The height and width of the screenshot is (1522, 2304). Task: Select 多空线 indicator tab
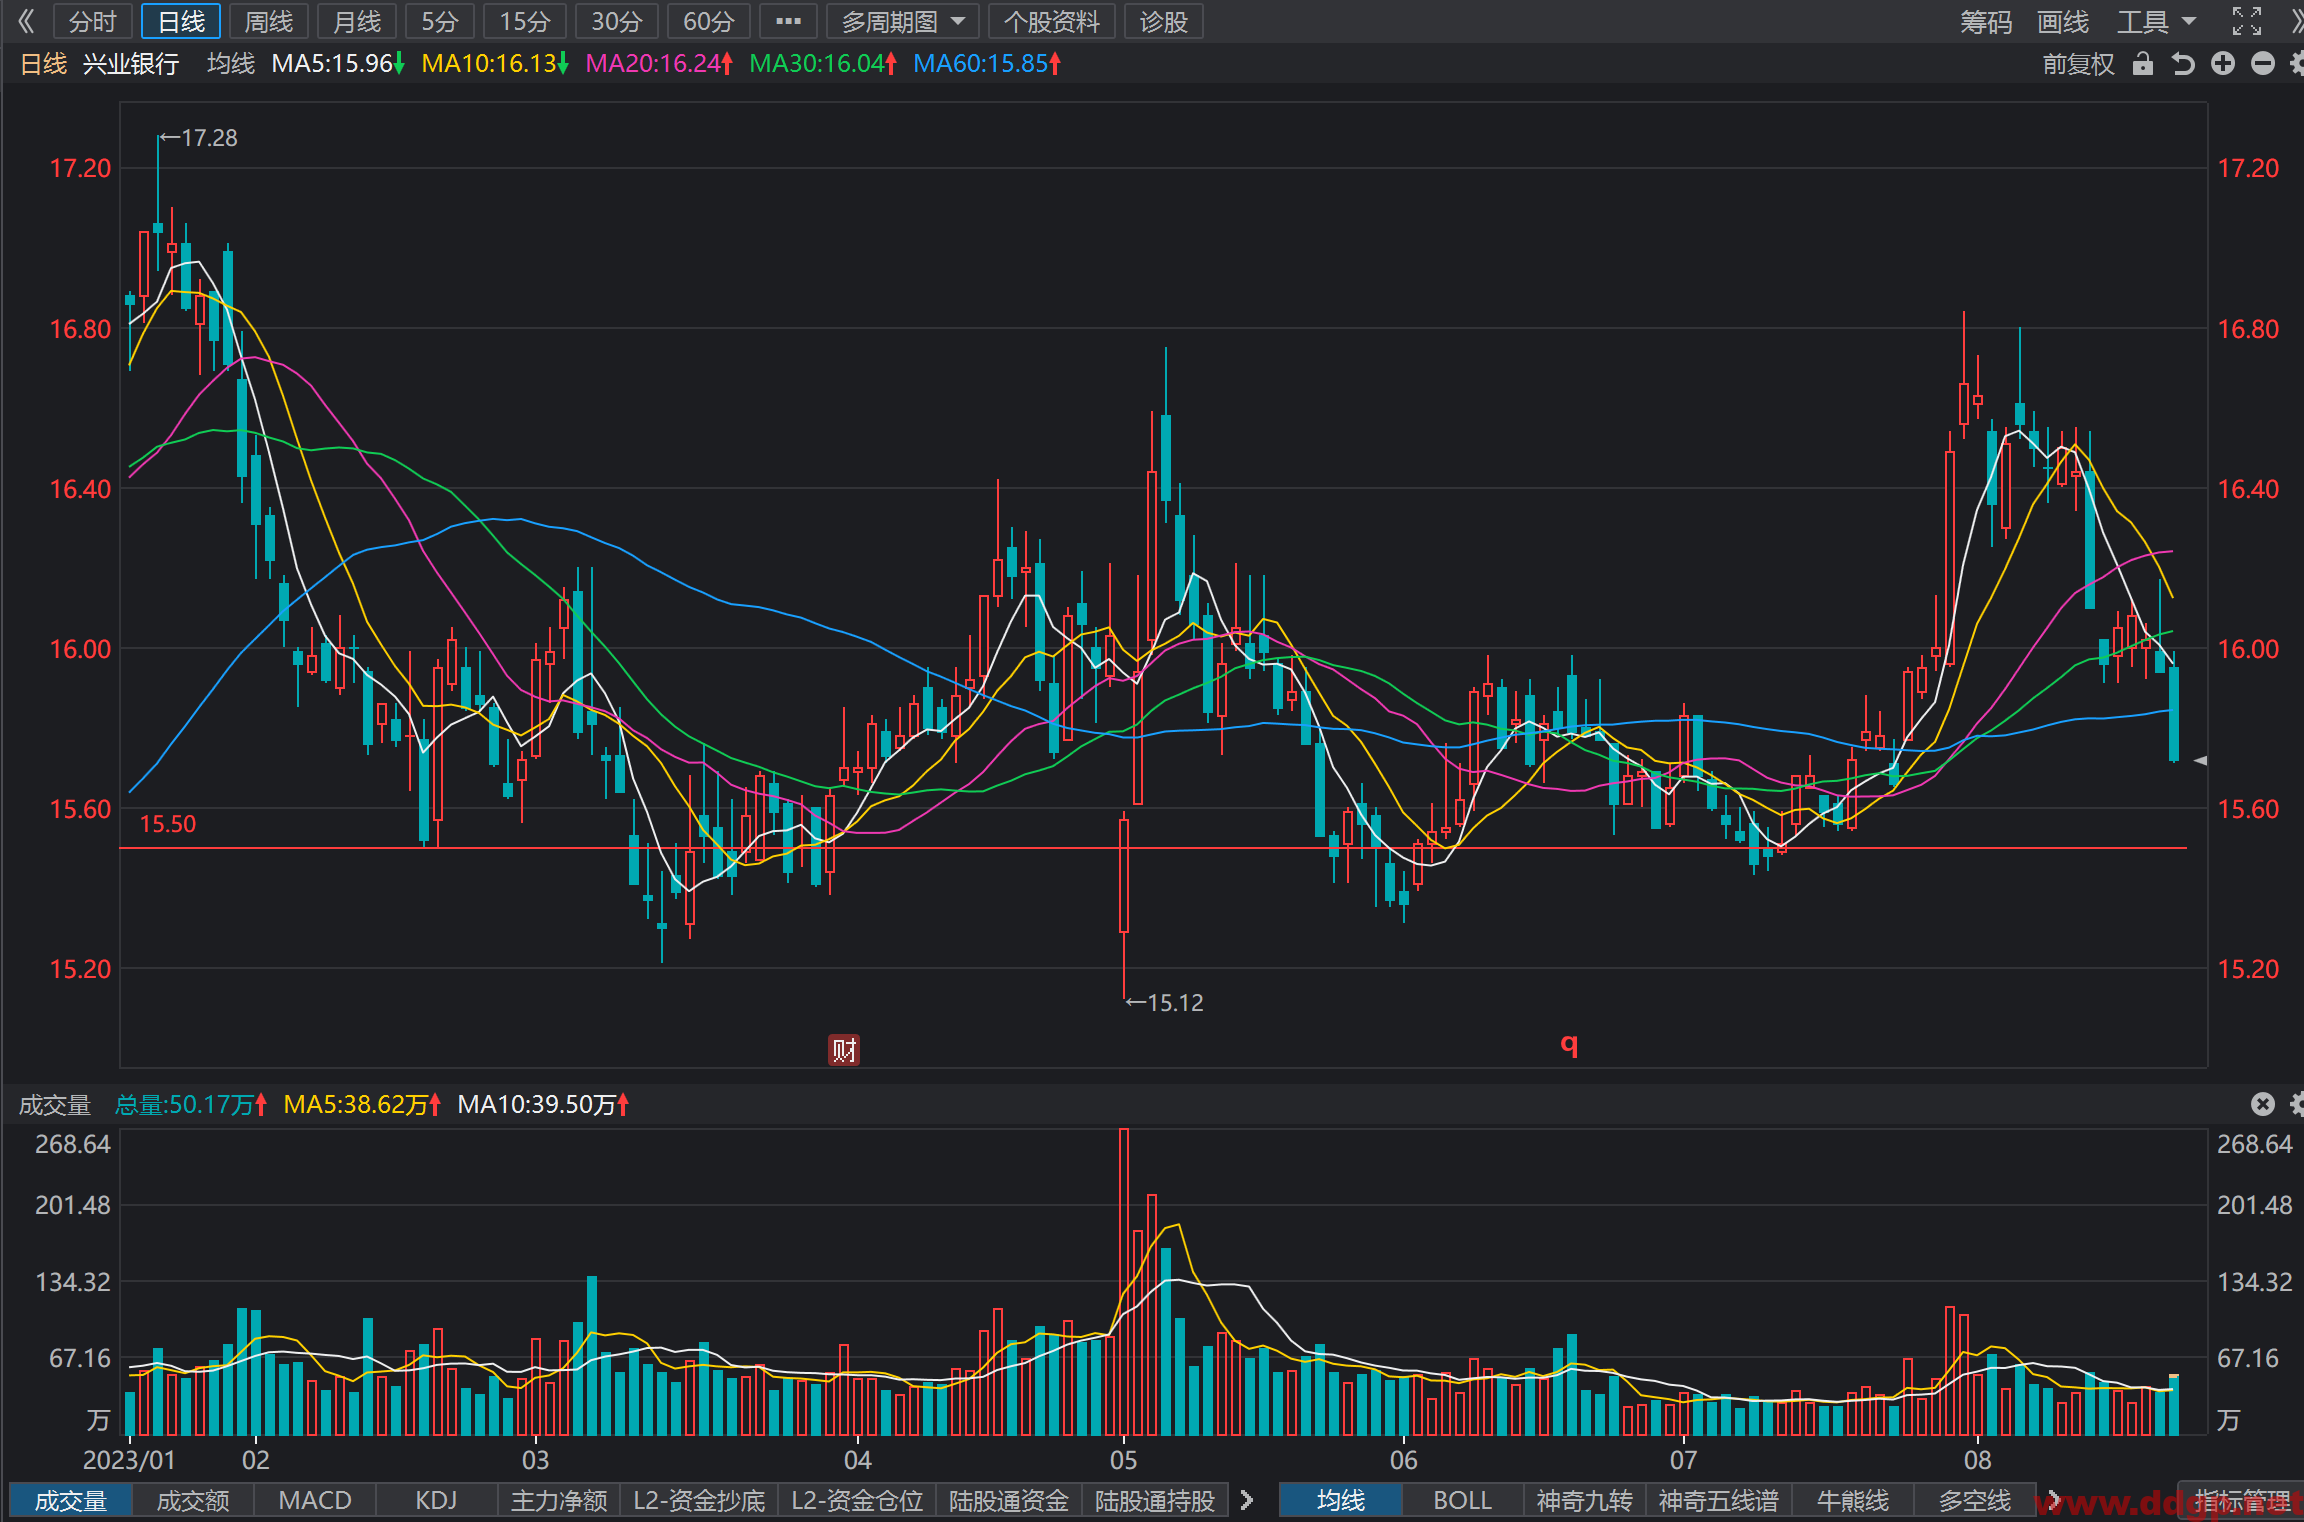[1975, 1500]
